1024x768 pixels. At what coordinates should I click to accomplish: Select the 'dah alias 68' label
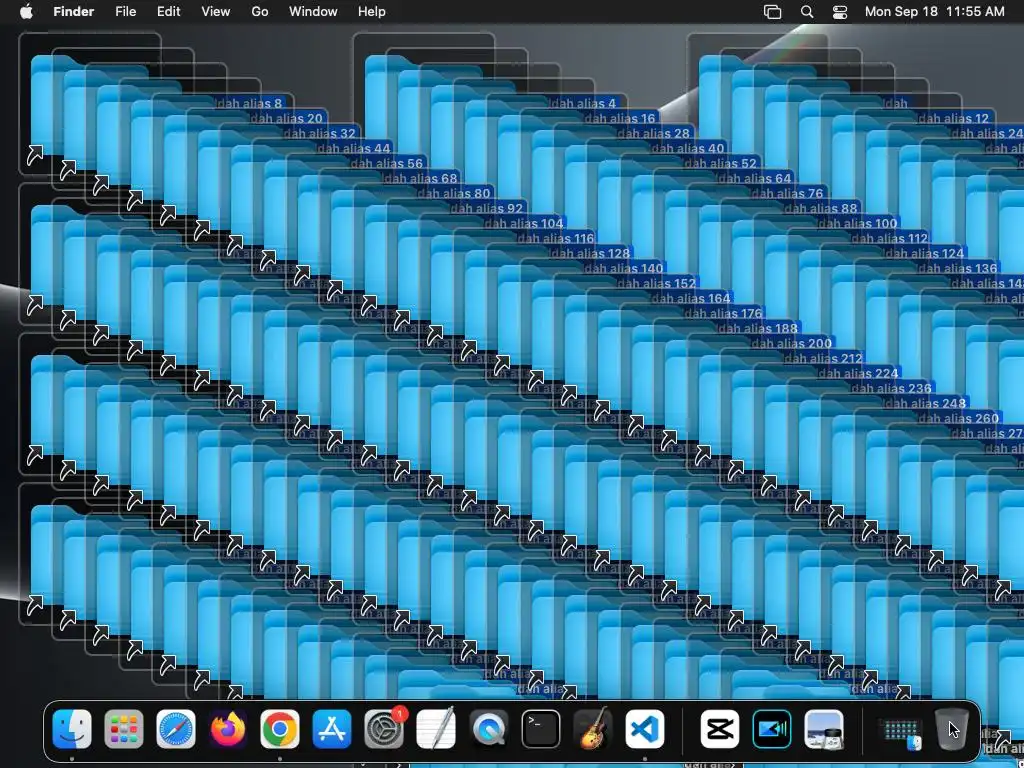pyautogui.click(x=421, y=178)
